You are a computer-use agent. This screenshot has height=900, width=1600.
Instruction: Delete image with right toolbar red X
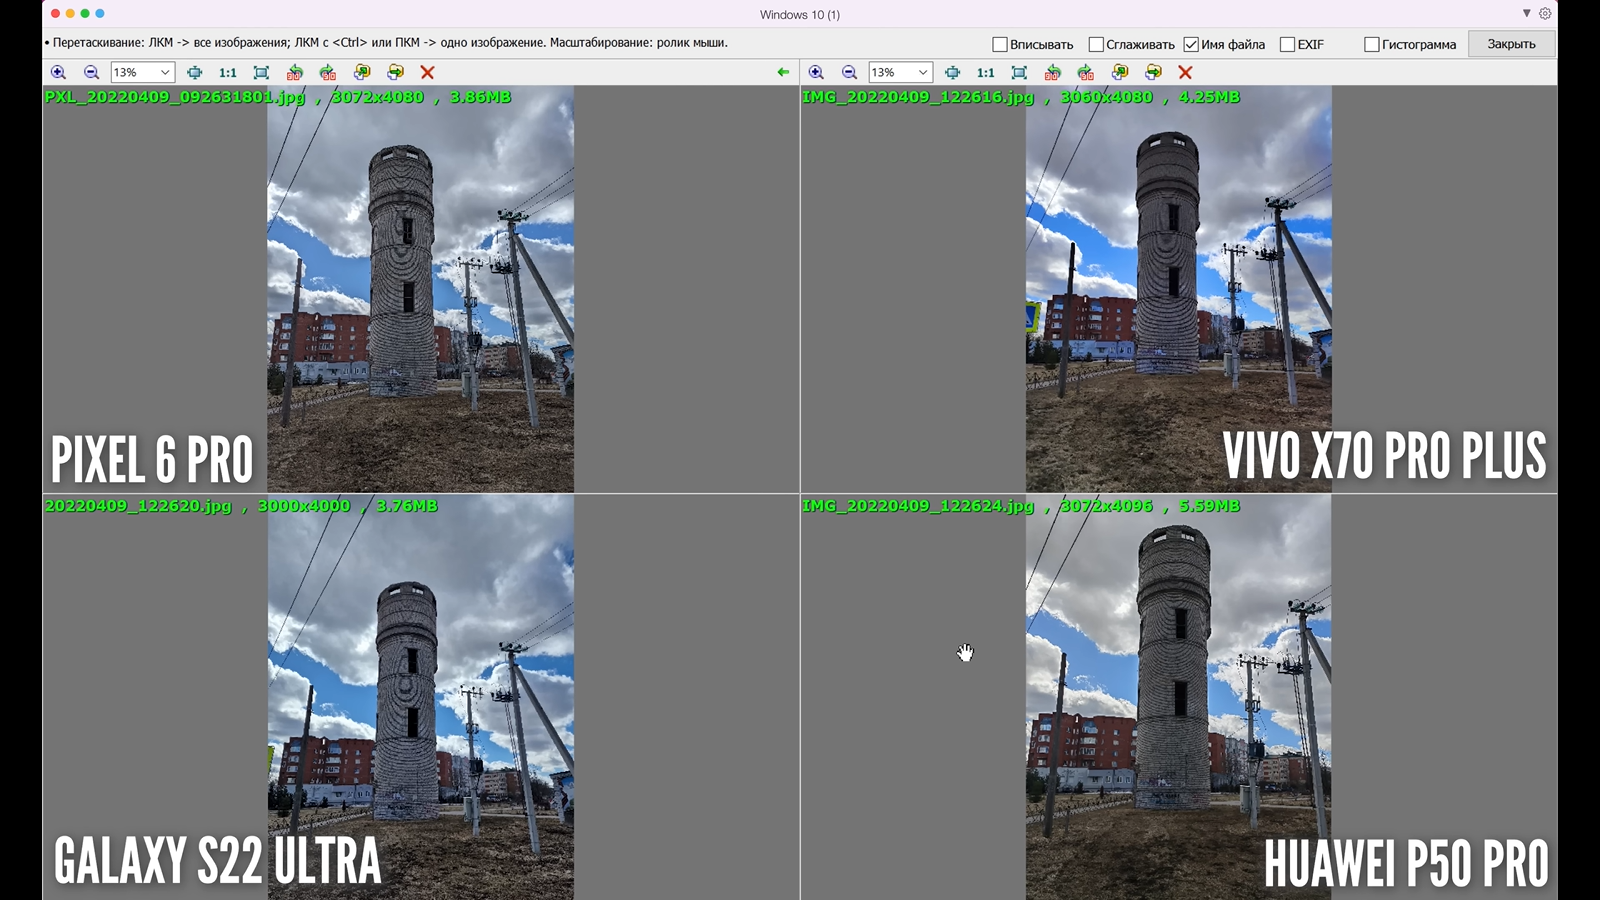click(1185, 72)
